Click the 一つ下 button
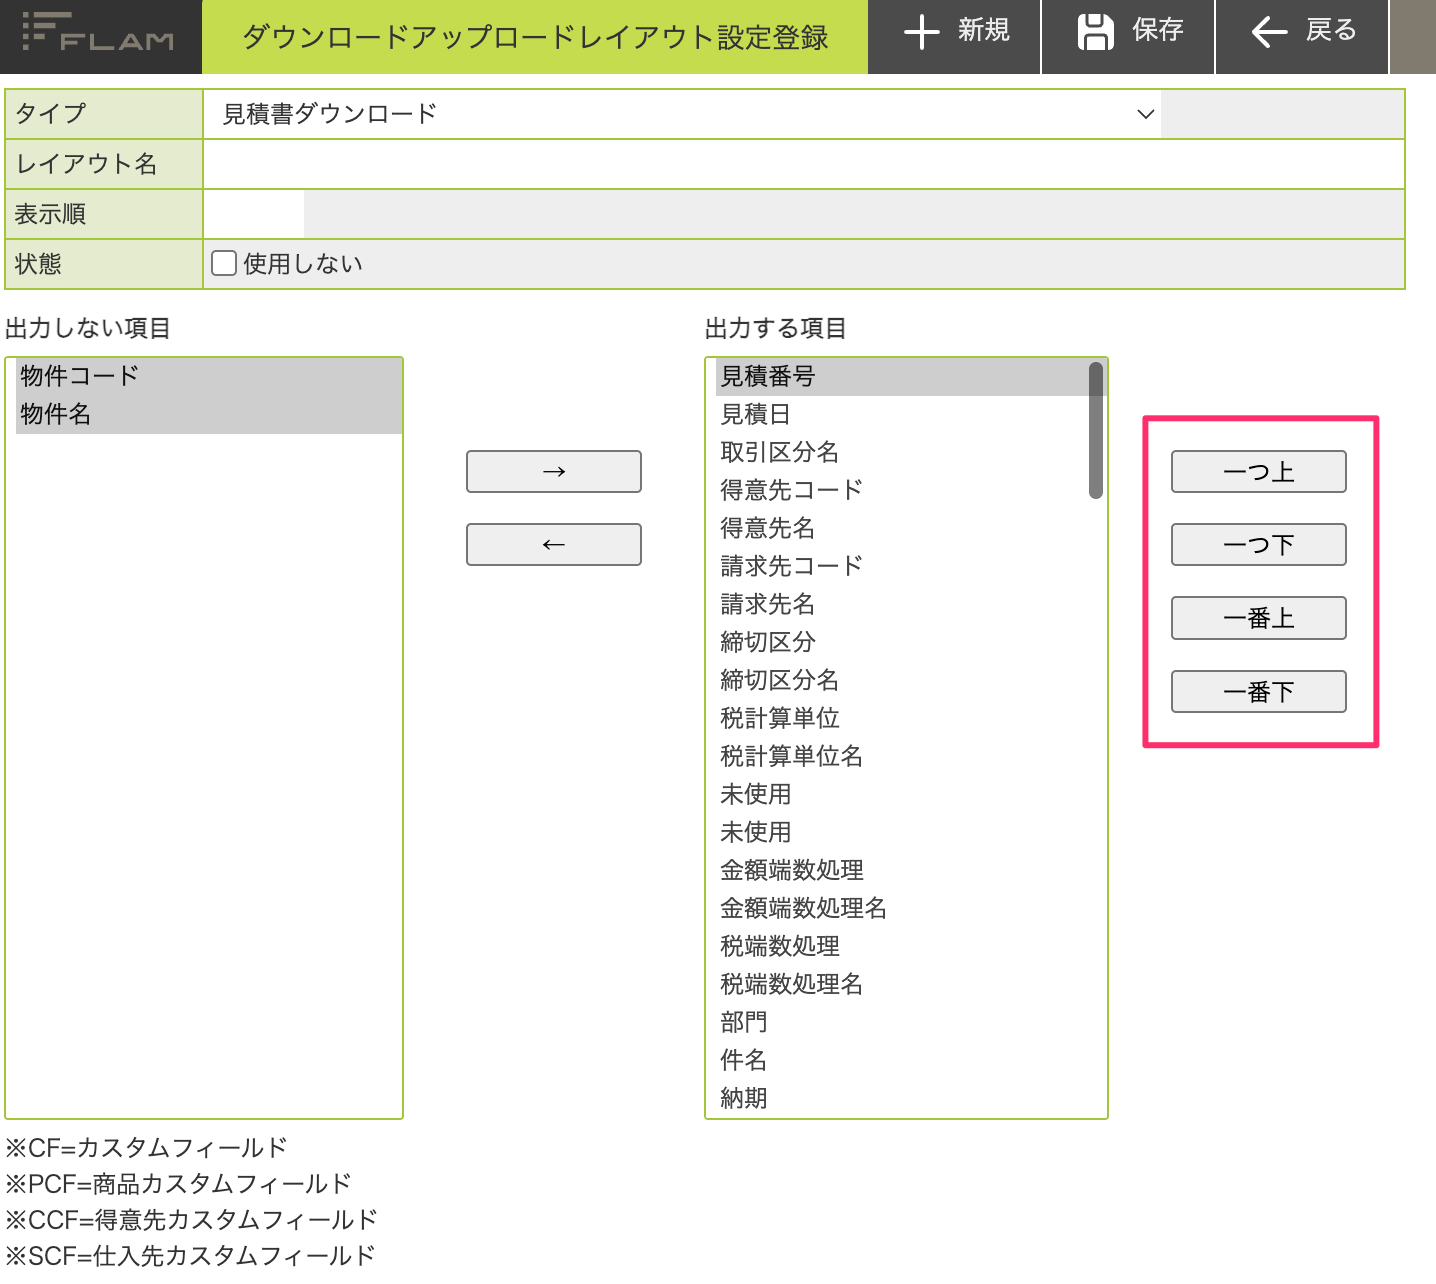The height and width of the screenshot is (1284, 1436). (x=1259, y=544)
